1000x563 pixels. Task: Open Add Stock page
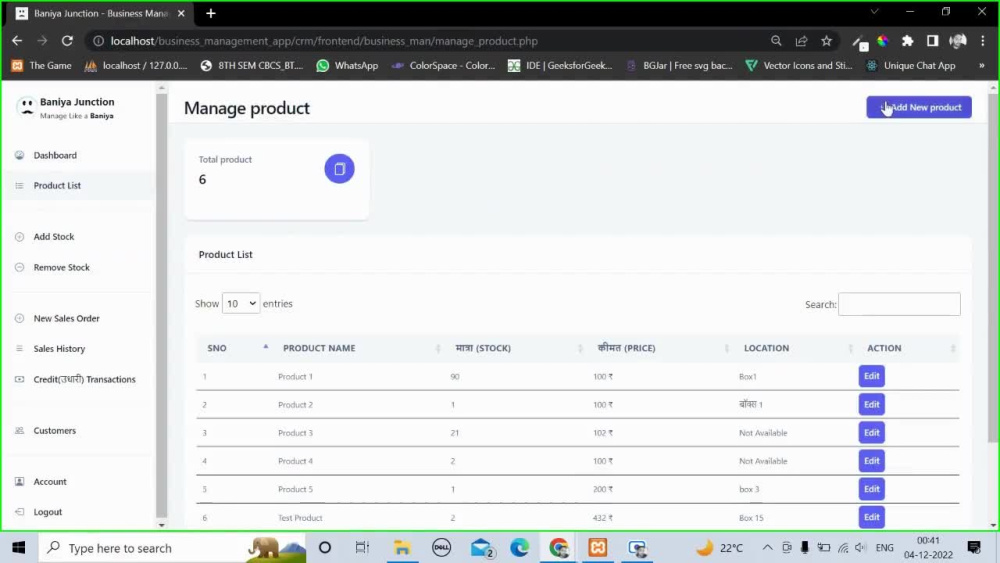coord(54,237)
